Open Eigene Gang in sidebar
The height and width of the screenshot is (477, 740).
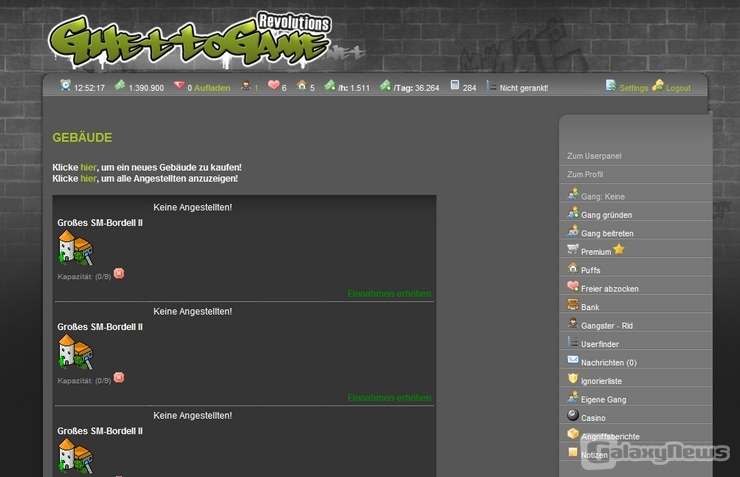(x=604, y=400)
